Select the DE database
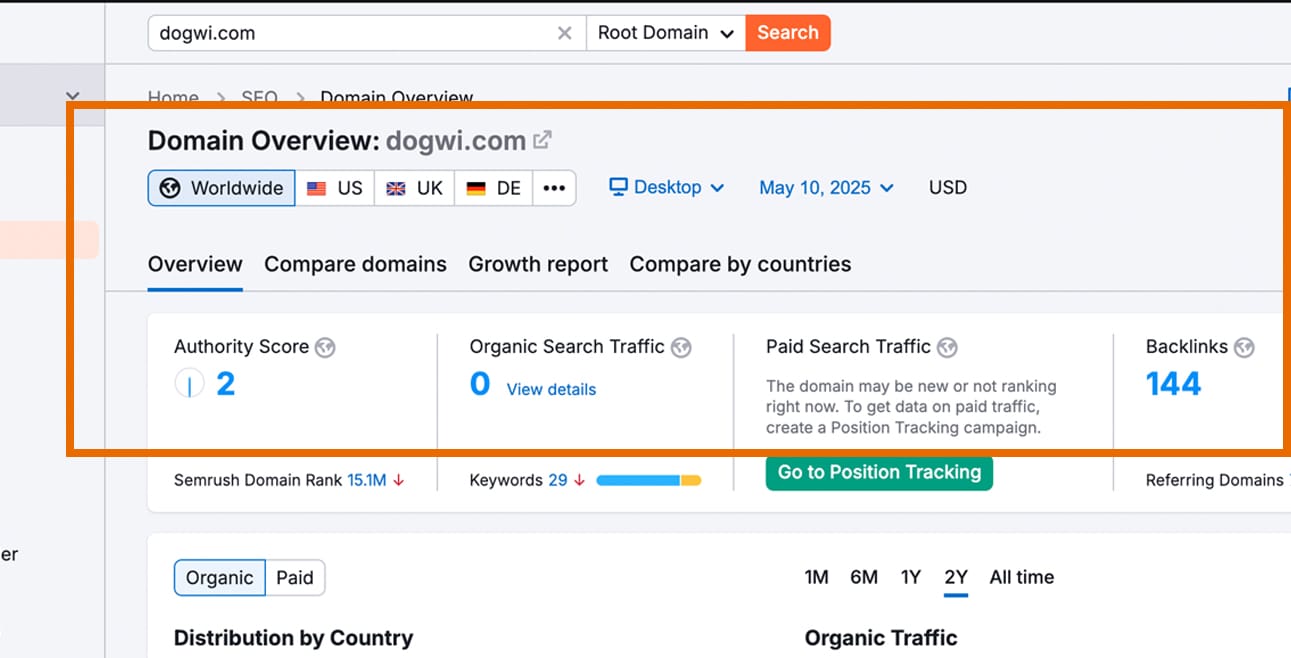This screenshot has height=658, width=1291. pyautogui.click(x=494, y=188)
